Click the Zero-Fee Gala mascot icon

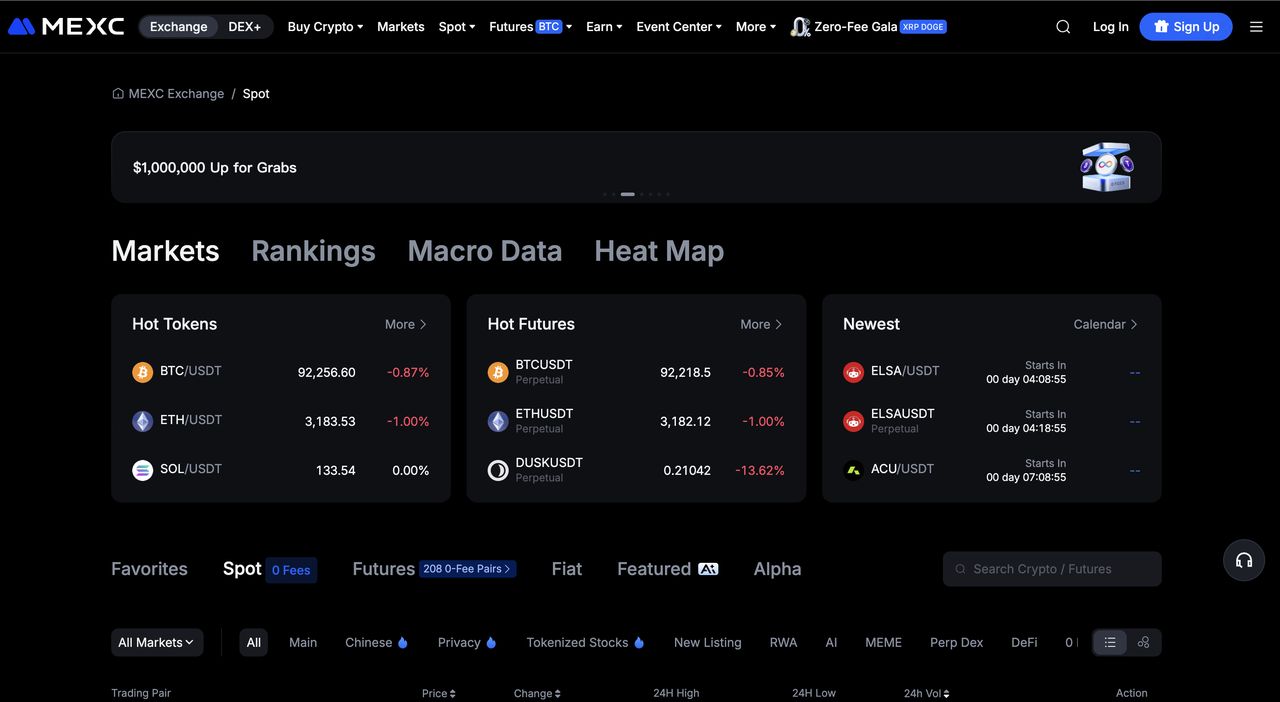tap(800, 27)
